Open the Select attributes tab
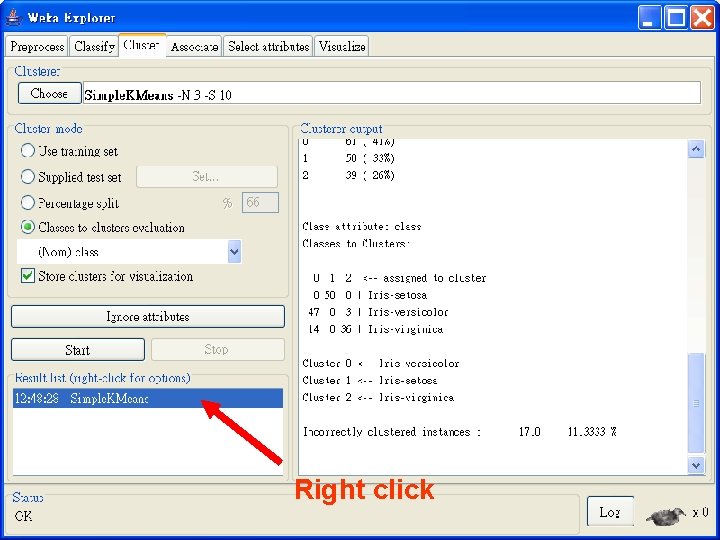720x540 pixels. [x=268, y=46]
